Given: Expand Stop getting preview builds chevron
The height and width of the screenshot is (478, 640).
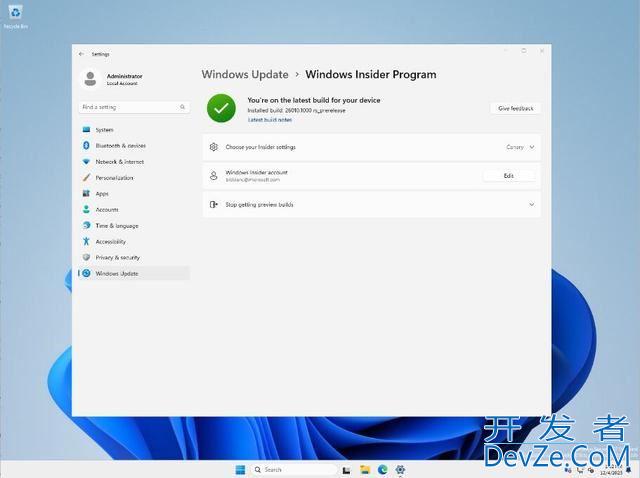Looking at the screenshot, I should coord(532,204).
